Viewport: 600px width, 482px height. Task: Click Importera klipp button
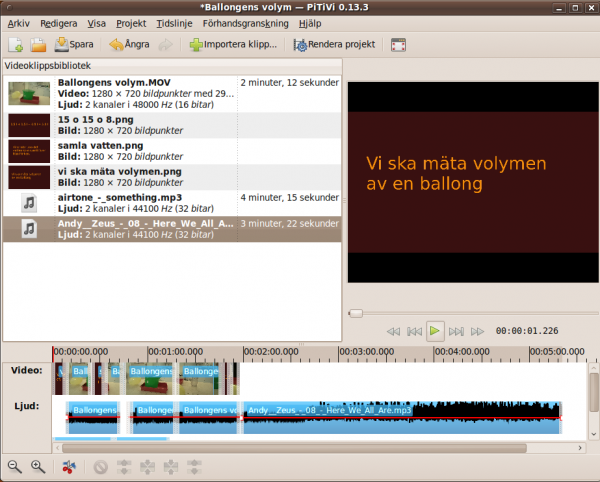point(233,45)
